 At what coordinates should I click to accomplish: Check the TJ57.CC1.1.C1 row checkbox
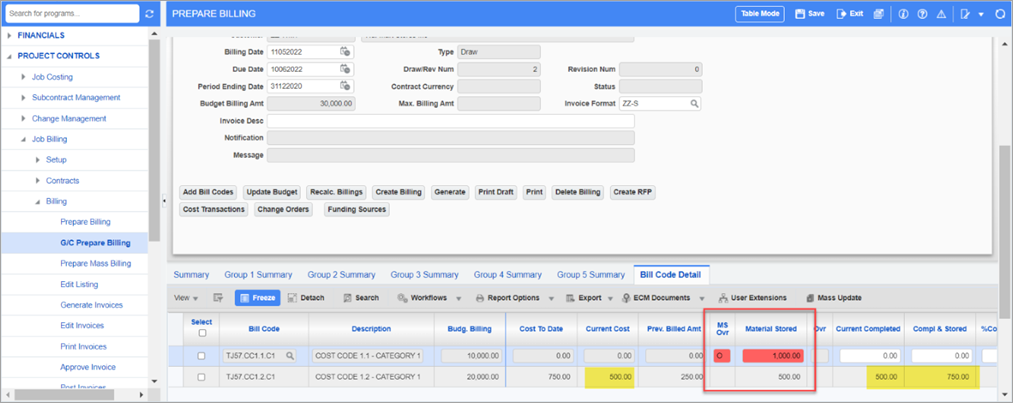click(x=202, y=356)
